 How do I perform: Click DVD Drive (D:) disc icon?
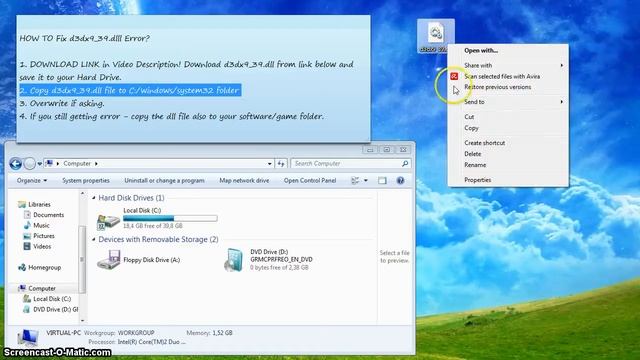[x=233, y=260]
